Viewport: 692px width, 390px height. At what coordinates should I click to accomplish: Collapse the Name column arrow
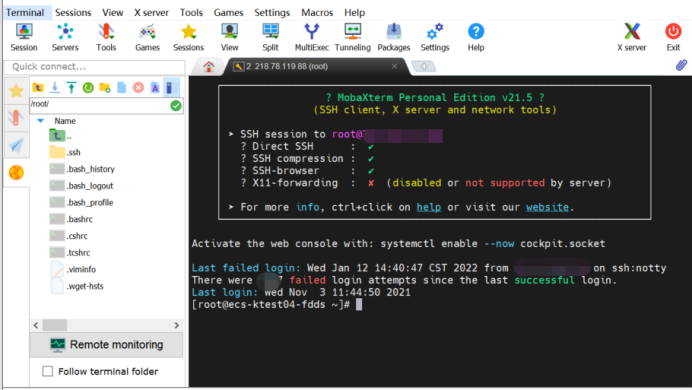click(x=41, y=120)
